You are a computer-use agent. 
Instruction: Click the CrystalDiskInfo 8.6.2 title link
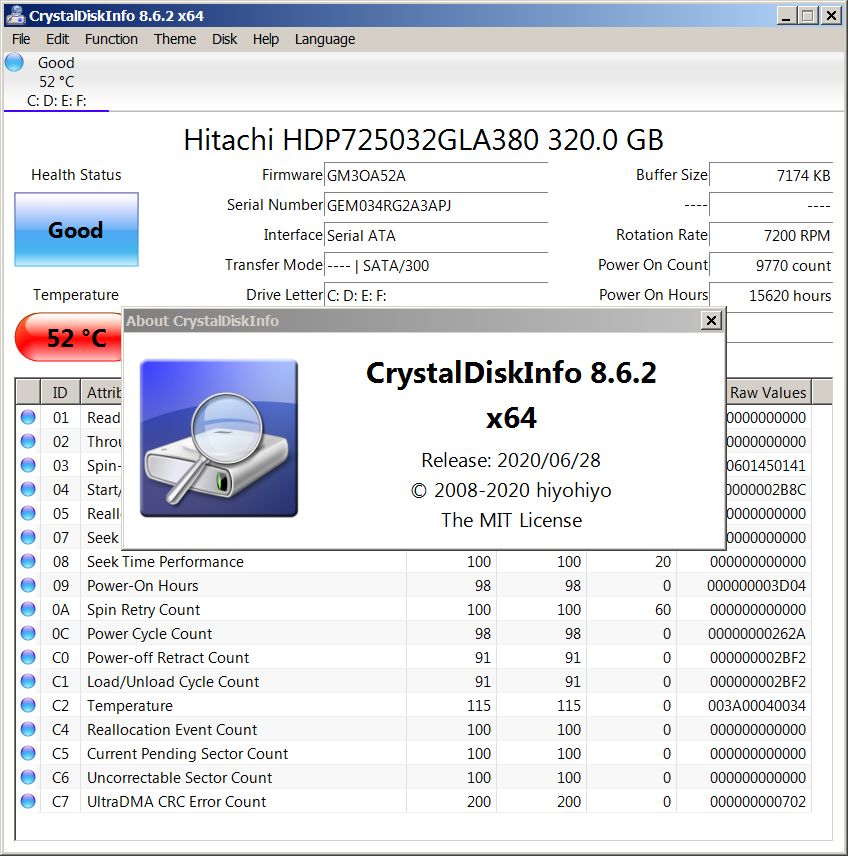[511, 373]
